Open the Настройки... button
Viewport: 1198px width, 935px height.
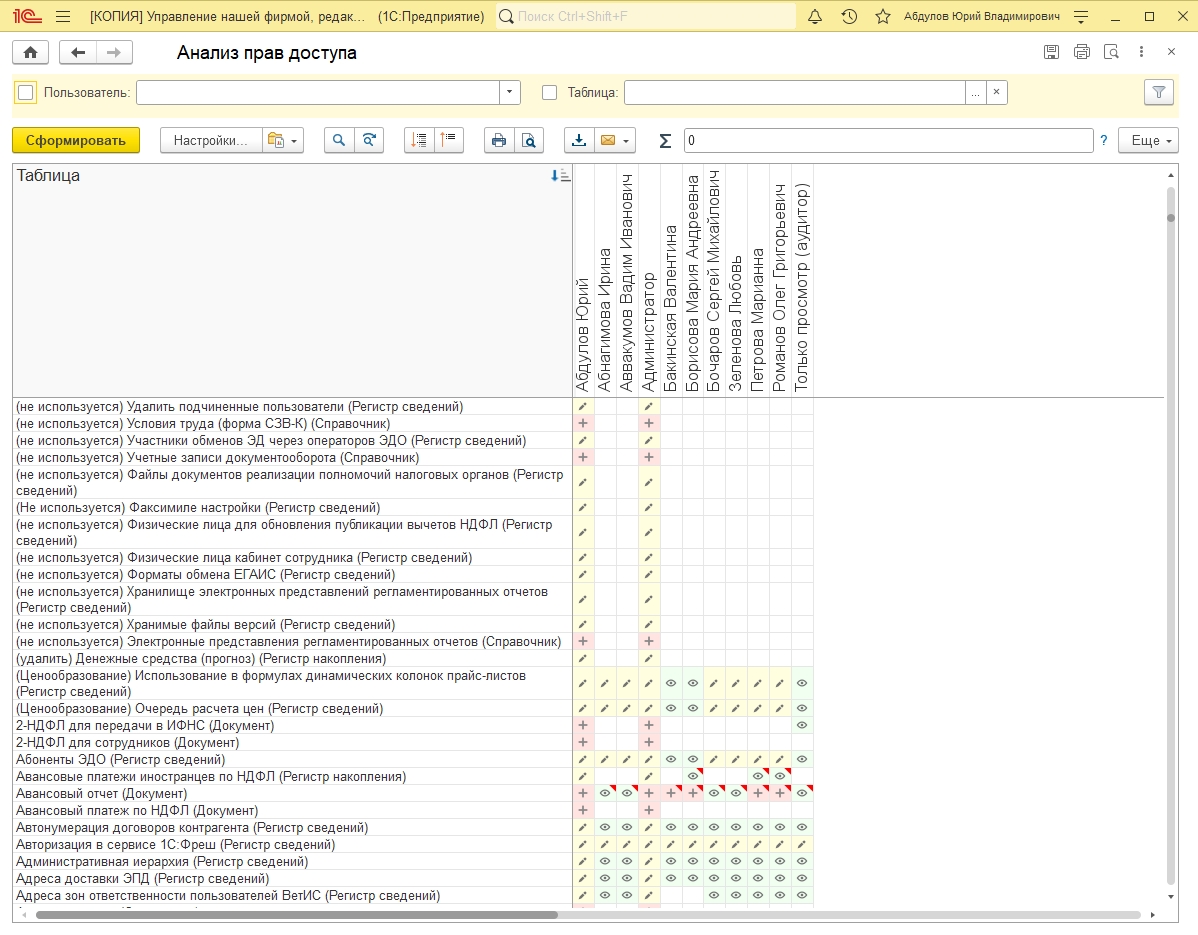[211, 141]
